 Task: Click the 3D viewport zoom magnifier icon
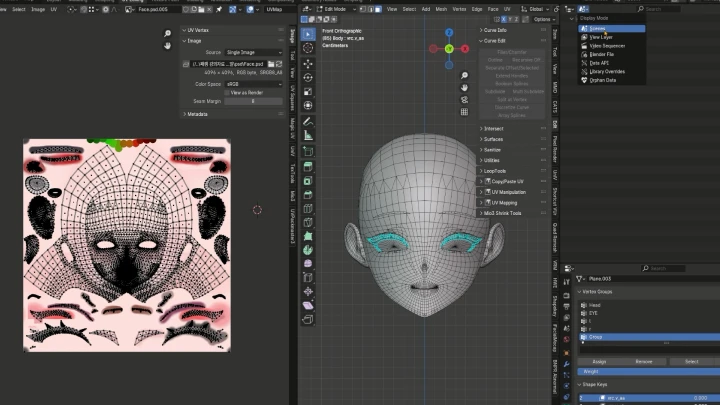464,75
